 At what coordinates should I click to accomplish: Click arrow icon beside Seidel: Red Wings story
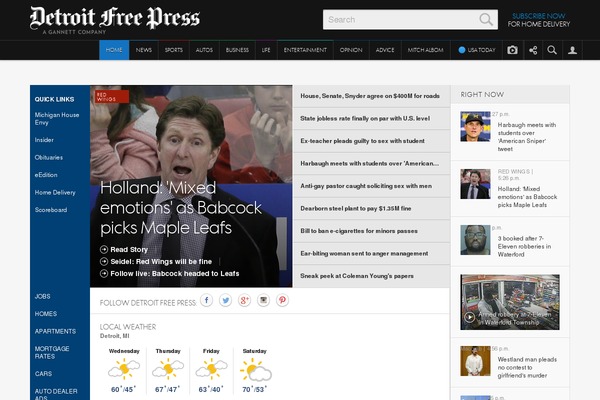click(104, 261)
